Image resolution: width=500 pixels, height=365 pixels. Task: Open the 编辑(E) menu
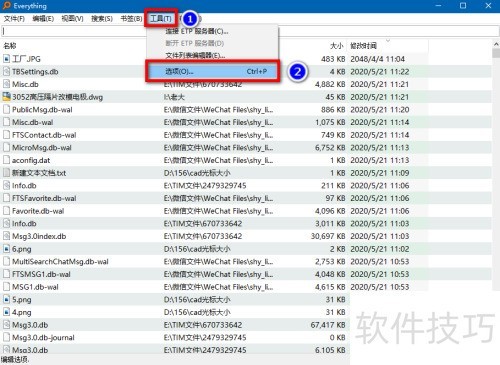coord(43,19)
